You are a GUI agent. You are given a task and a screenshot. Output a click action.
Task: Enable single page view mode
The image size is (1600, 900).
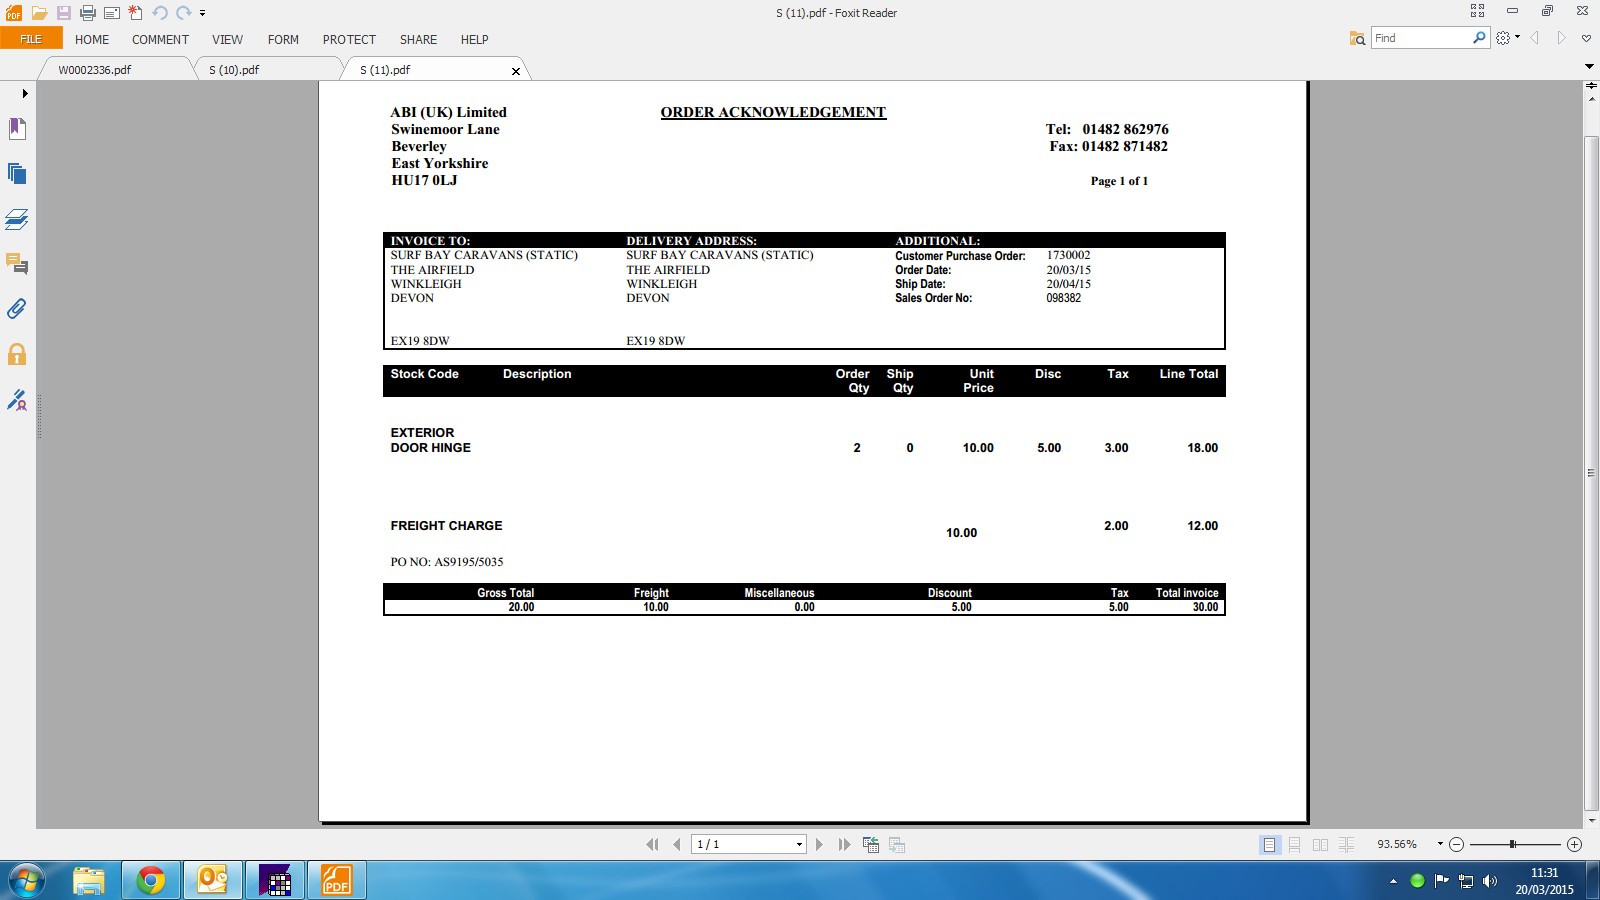coord(1269,845)
